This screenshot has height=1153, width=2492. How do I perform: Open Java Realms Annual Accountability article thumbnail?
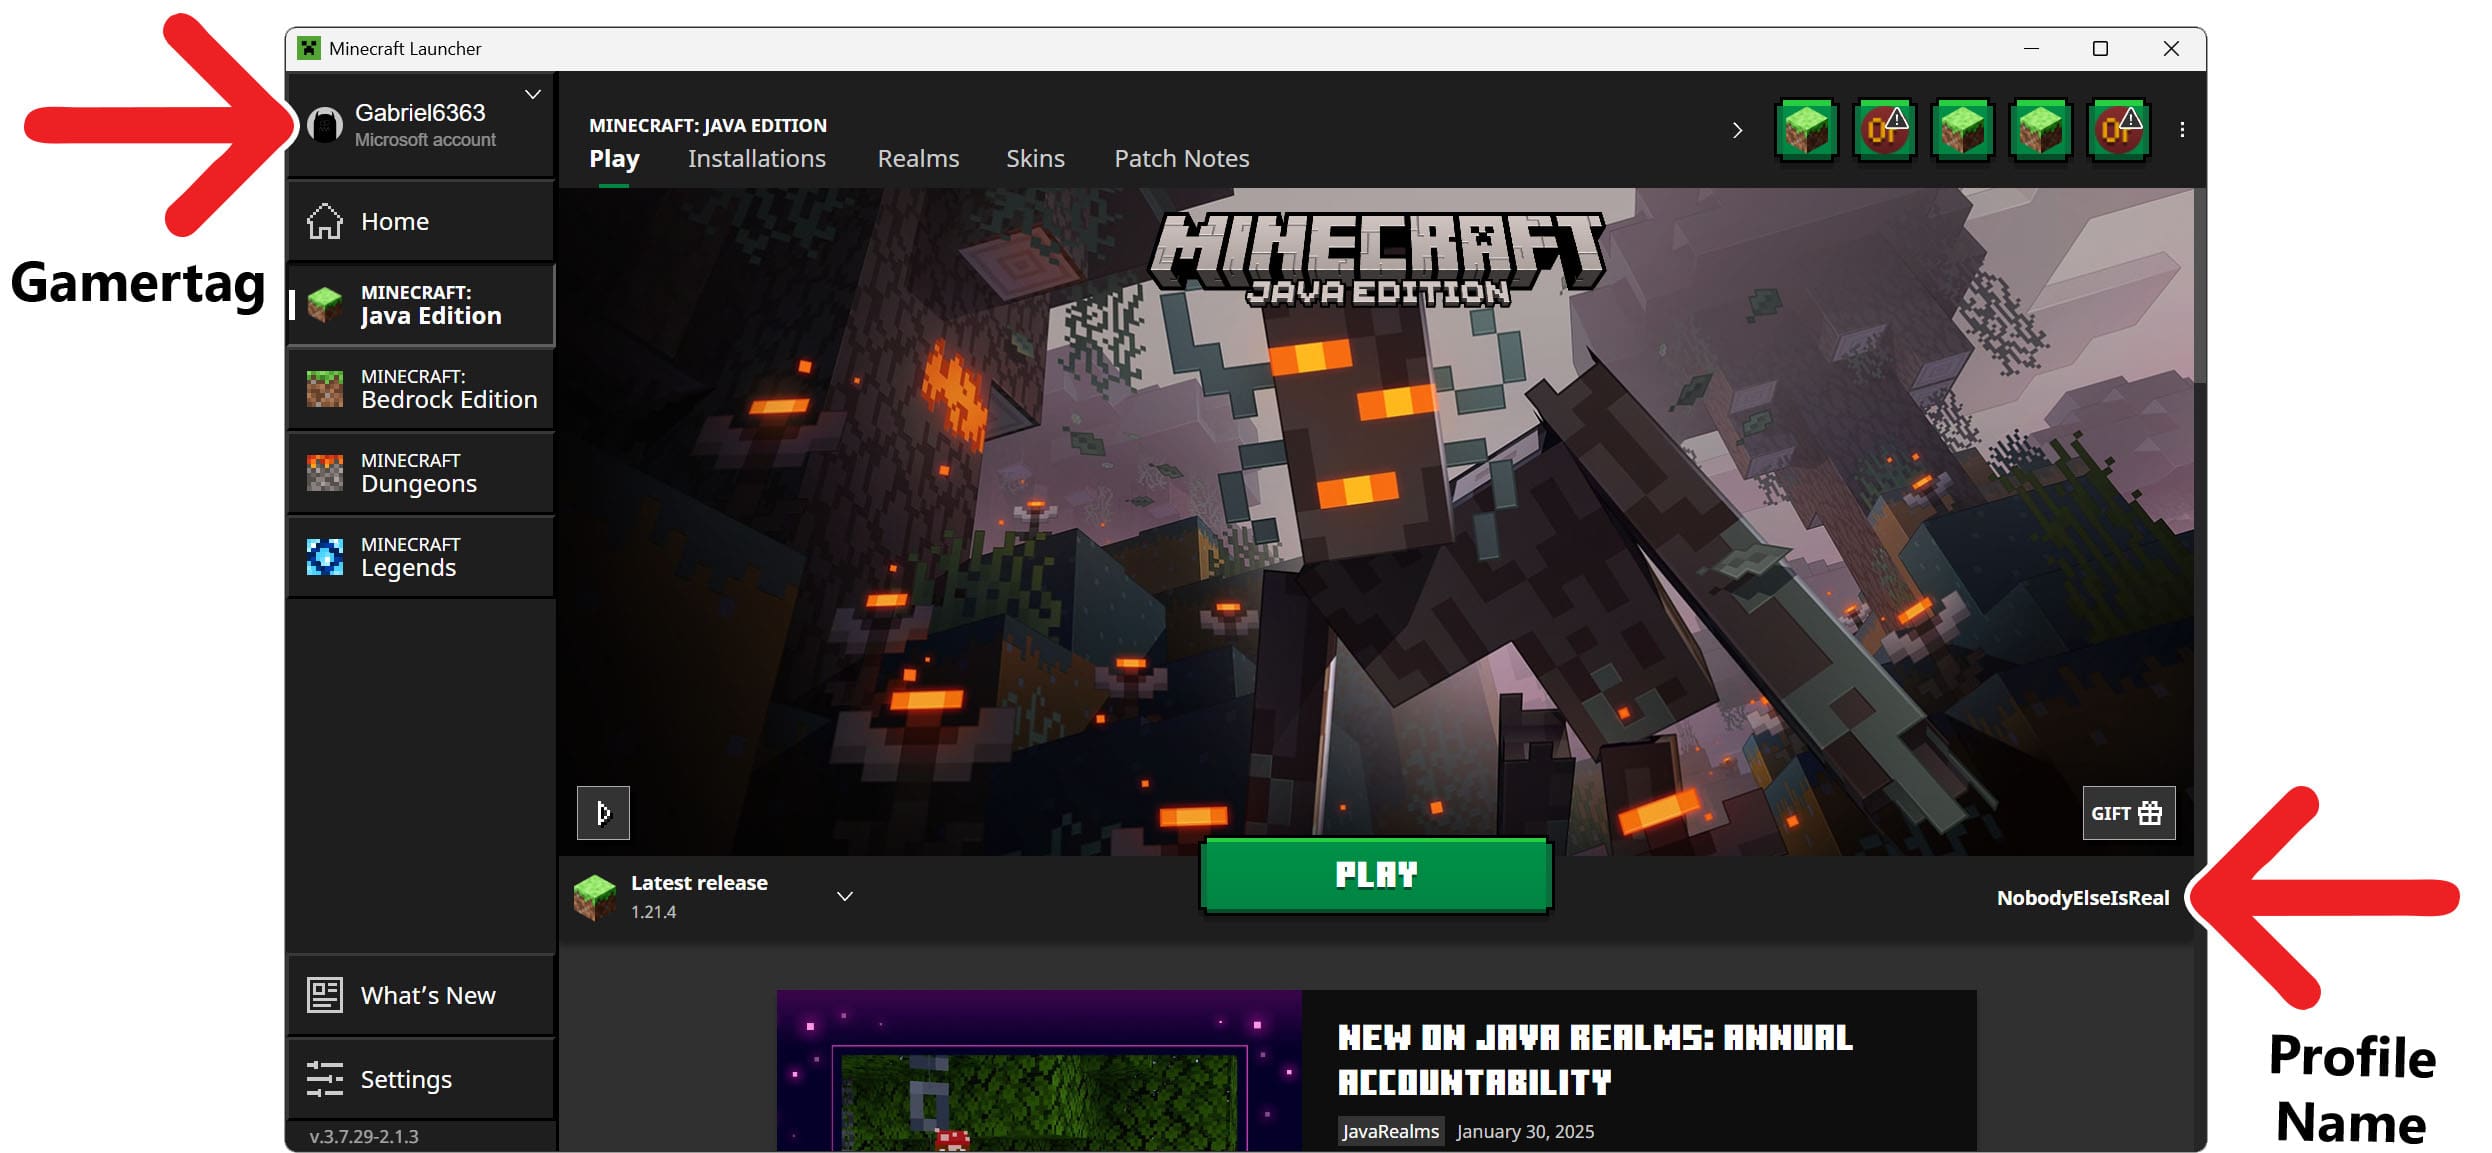click(1039, 1071)
